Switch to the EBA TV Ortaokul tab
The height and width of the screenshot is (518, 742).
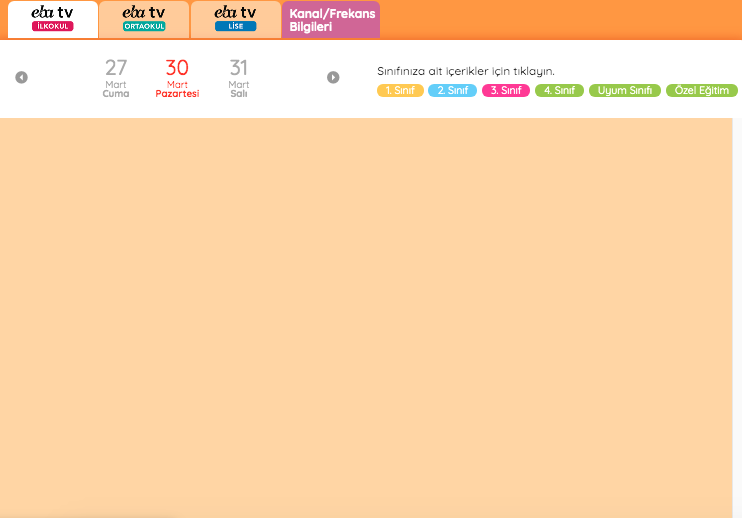click(x=144, y=19)
